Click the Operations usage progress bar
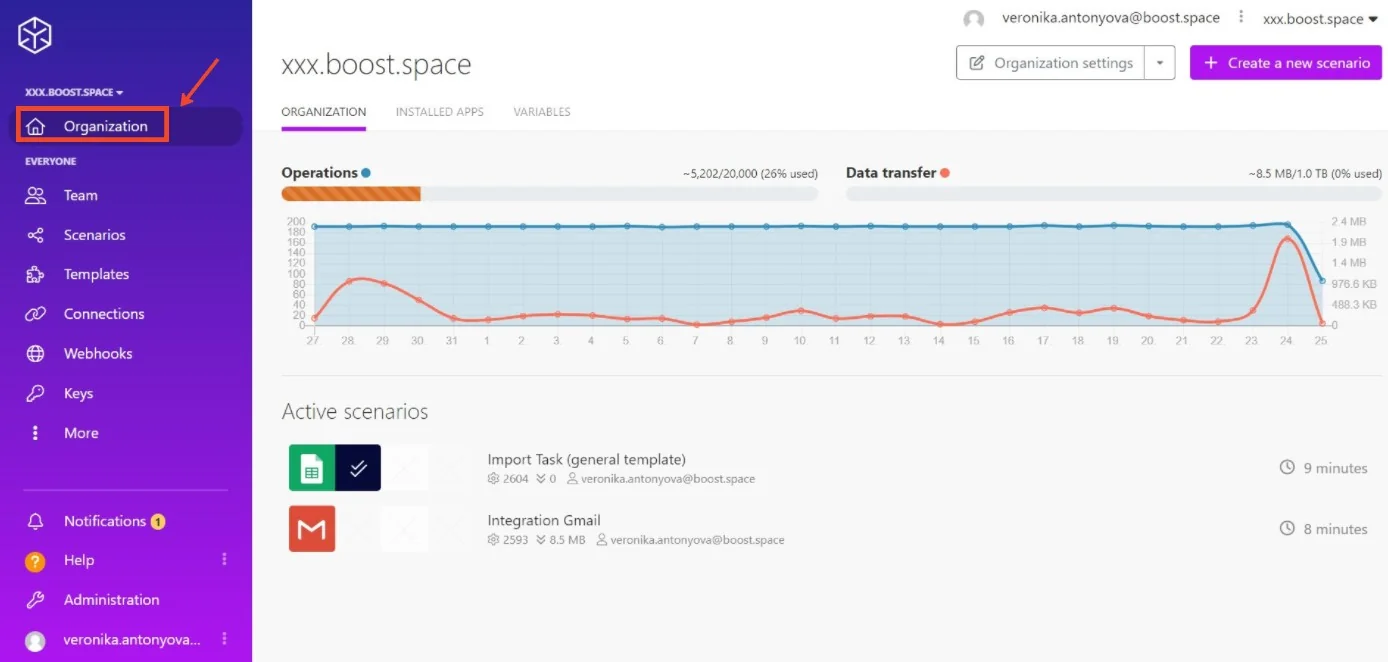 [x=549, y=194]
